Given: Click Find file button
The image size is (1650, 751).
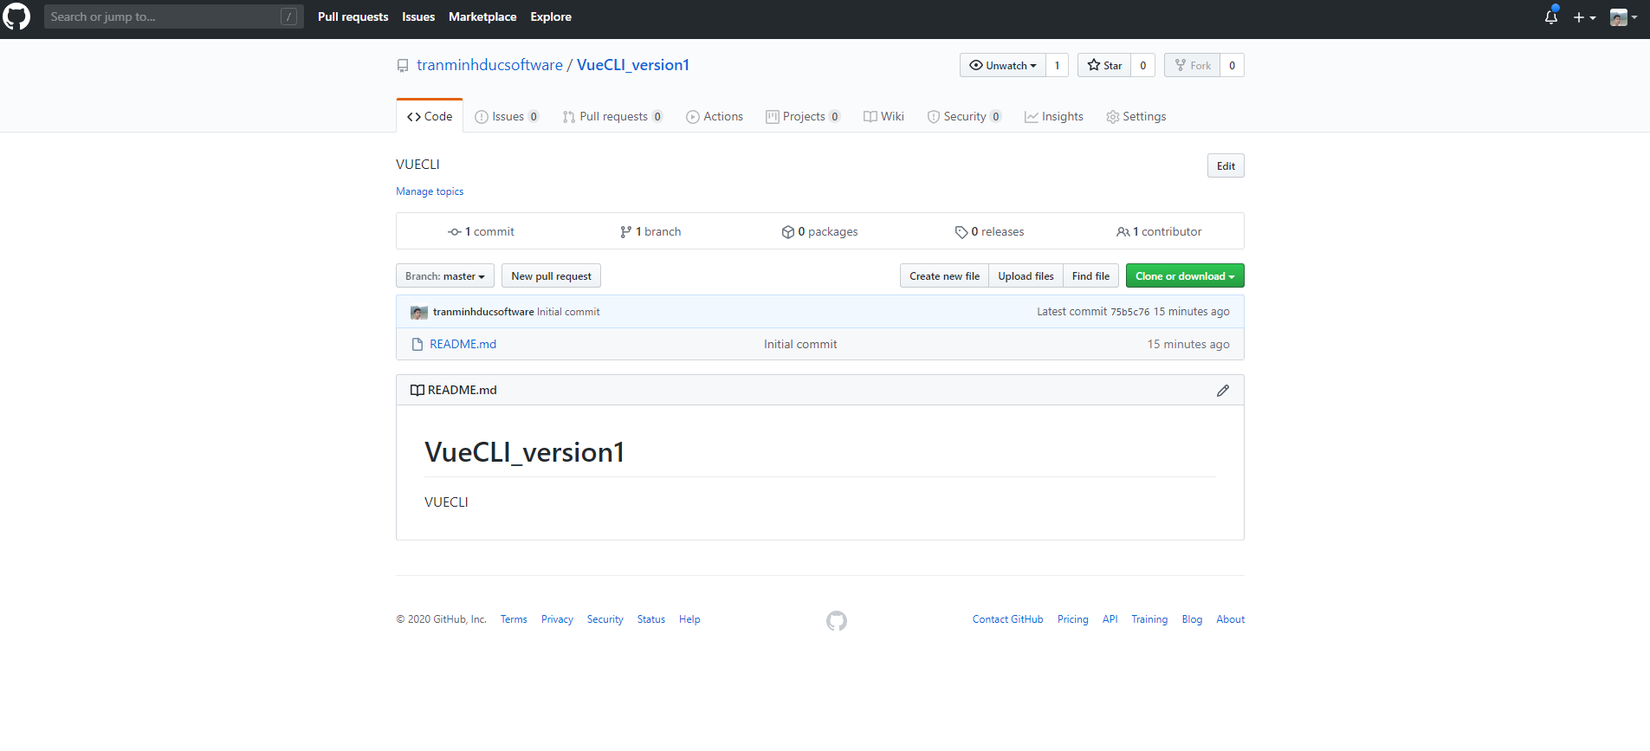Looking at the screenshot, I should click(x=1090, y=276).
